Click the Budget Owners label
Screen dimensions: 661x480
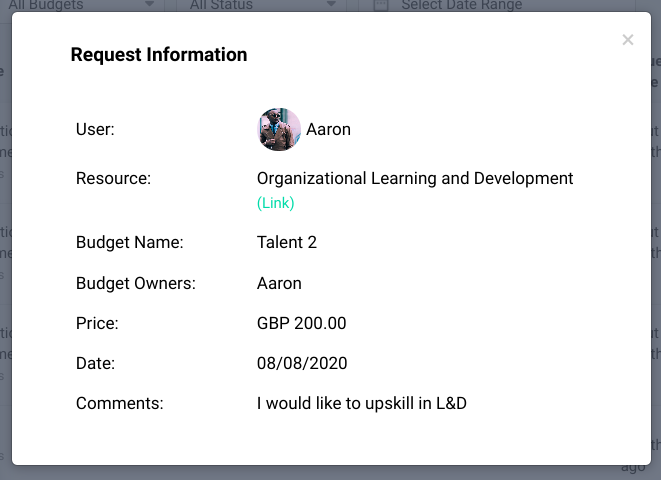pos(136,283)
